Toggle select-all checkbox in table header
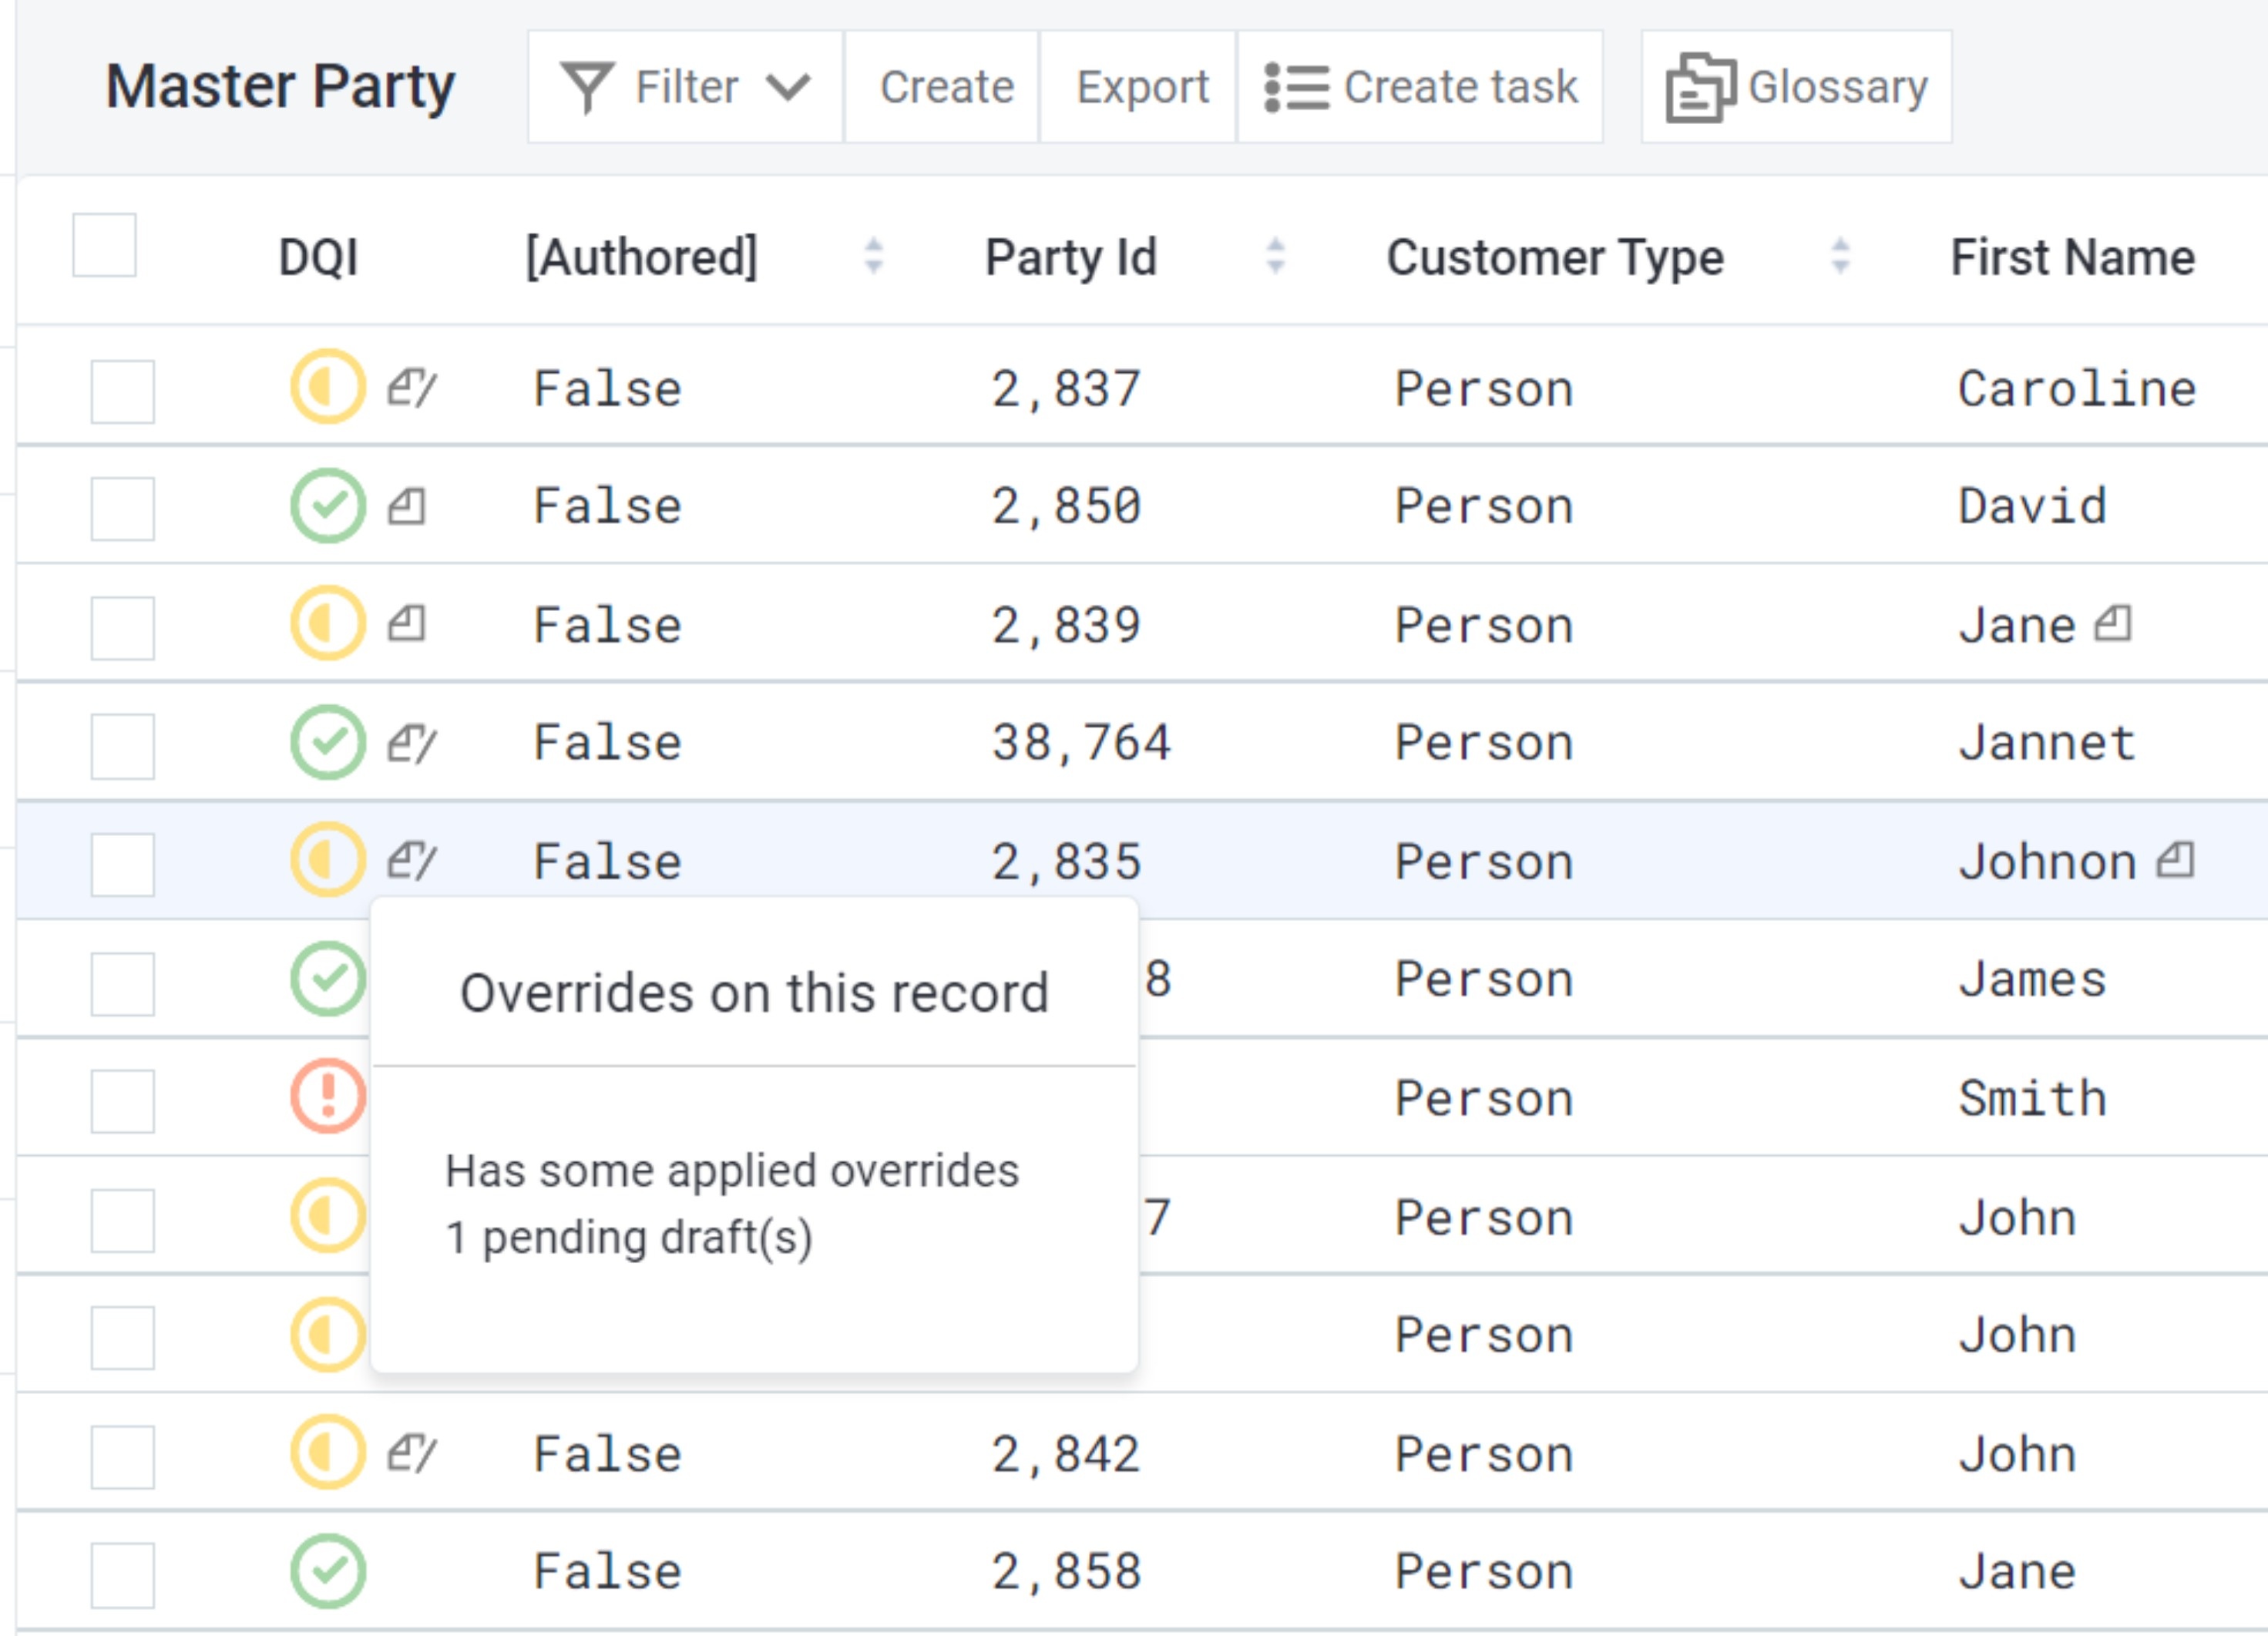This screenshot has height=1636, width=2268. (x=104, y=245)
